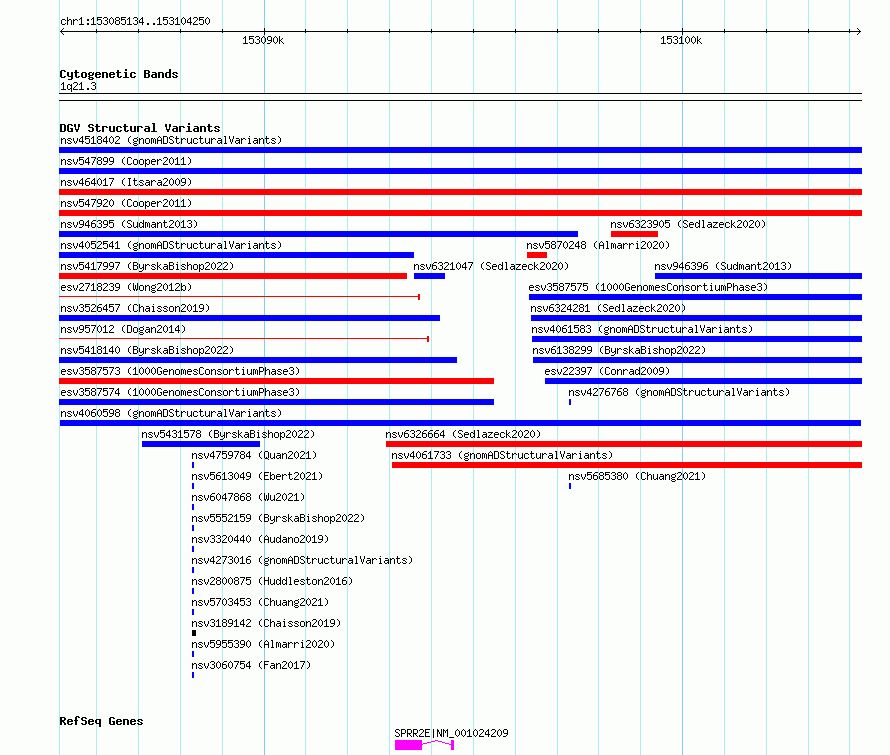Click the blue nsv6321047 Sedlazeck2020 bar
Viewport: 890px width, 755px height.
[429, 276]
